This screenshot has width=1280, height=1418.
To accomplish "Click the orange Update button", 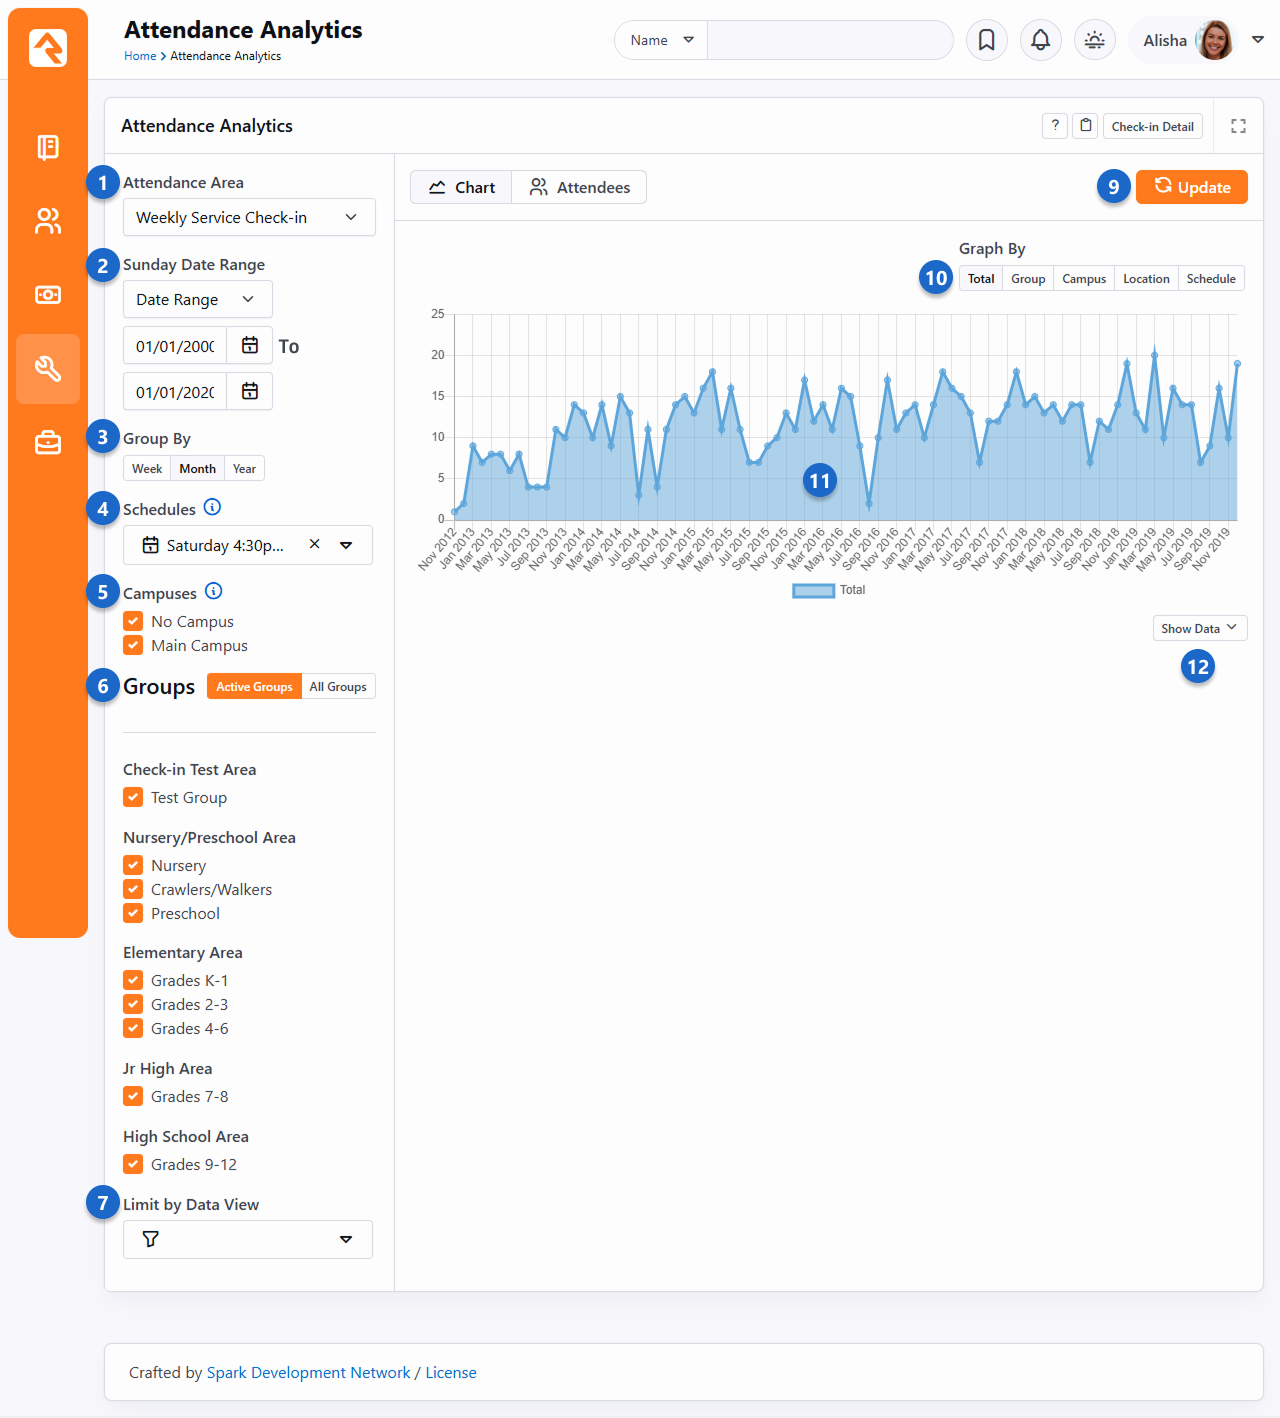I will [1191, 188].
